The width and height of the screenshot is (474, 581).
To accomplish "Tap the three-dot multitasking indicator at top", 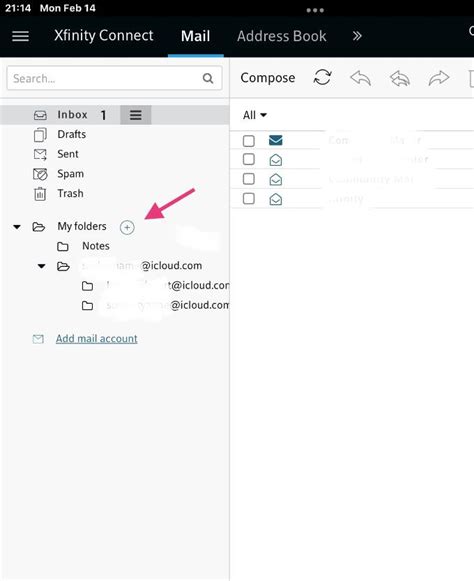I will click(315, 10).
